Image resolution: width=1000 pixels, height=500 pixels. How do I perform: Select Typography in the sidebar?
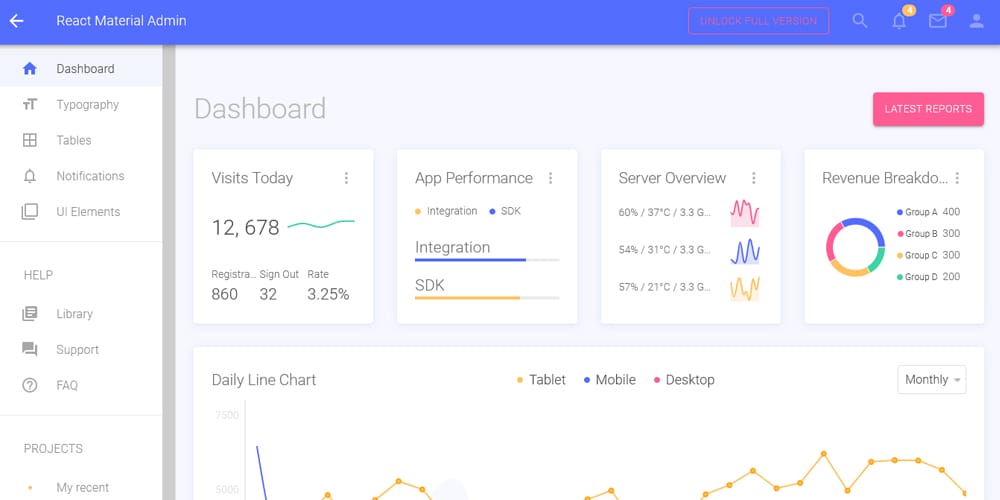coord(81,105)
